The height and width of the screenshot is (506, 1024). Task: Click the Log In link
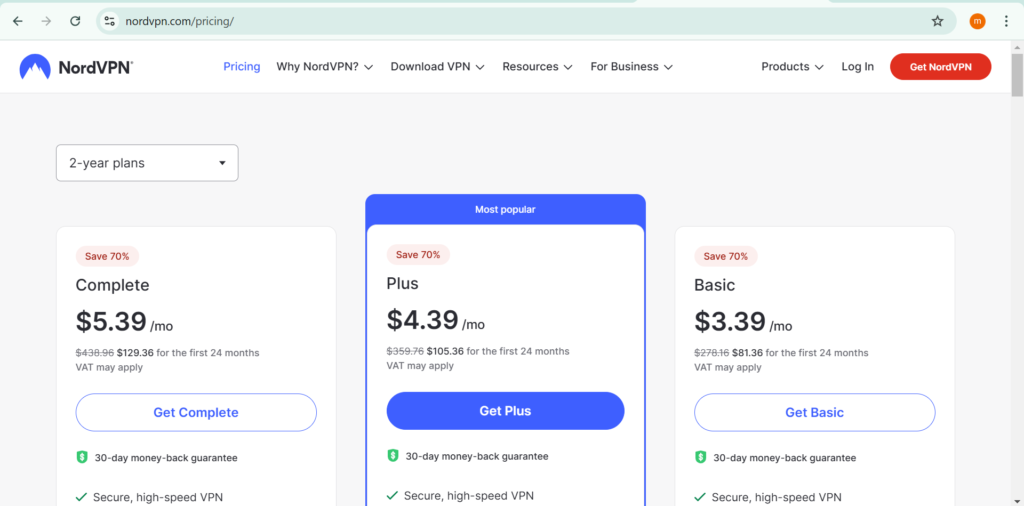pyautogui.click(x=857, y=67)
